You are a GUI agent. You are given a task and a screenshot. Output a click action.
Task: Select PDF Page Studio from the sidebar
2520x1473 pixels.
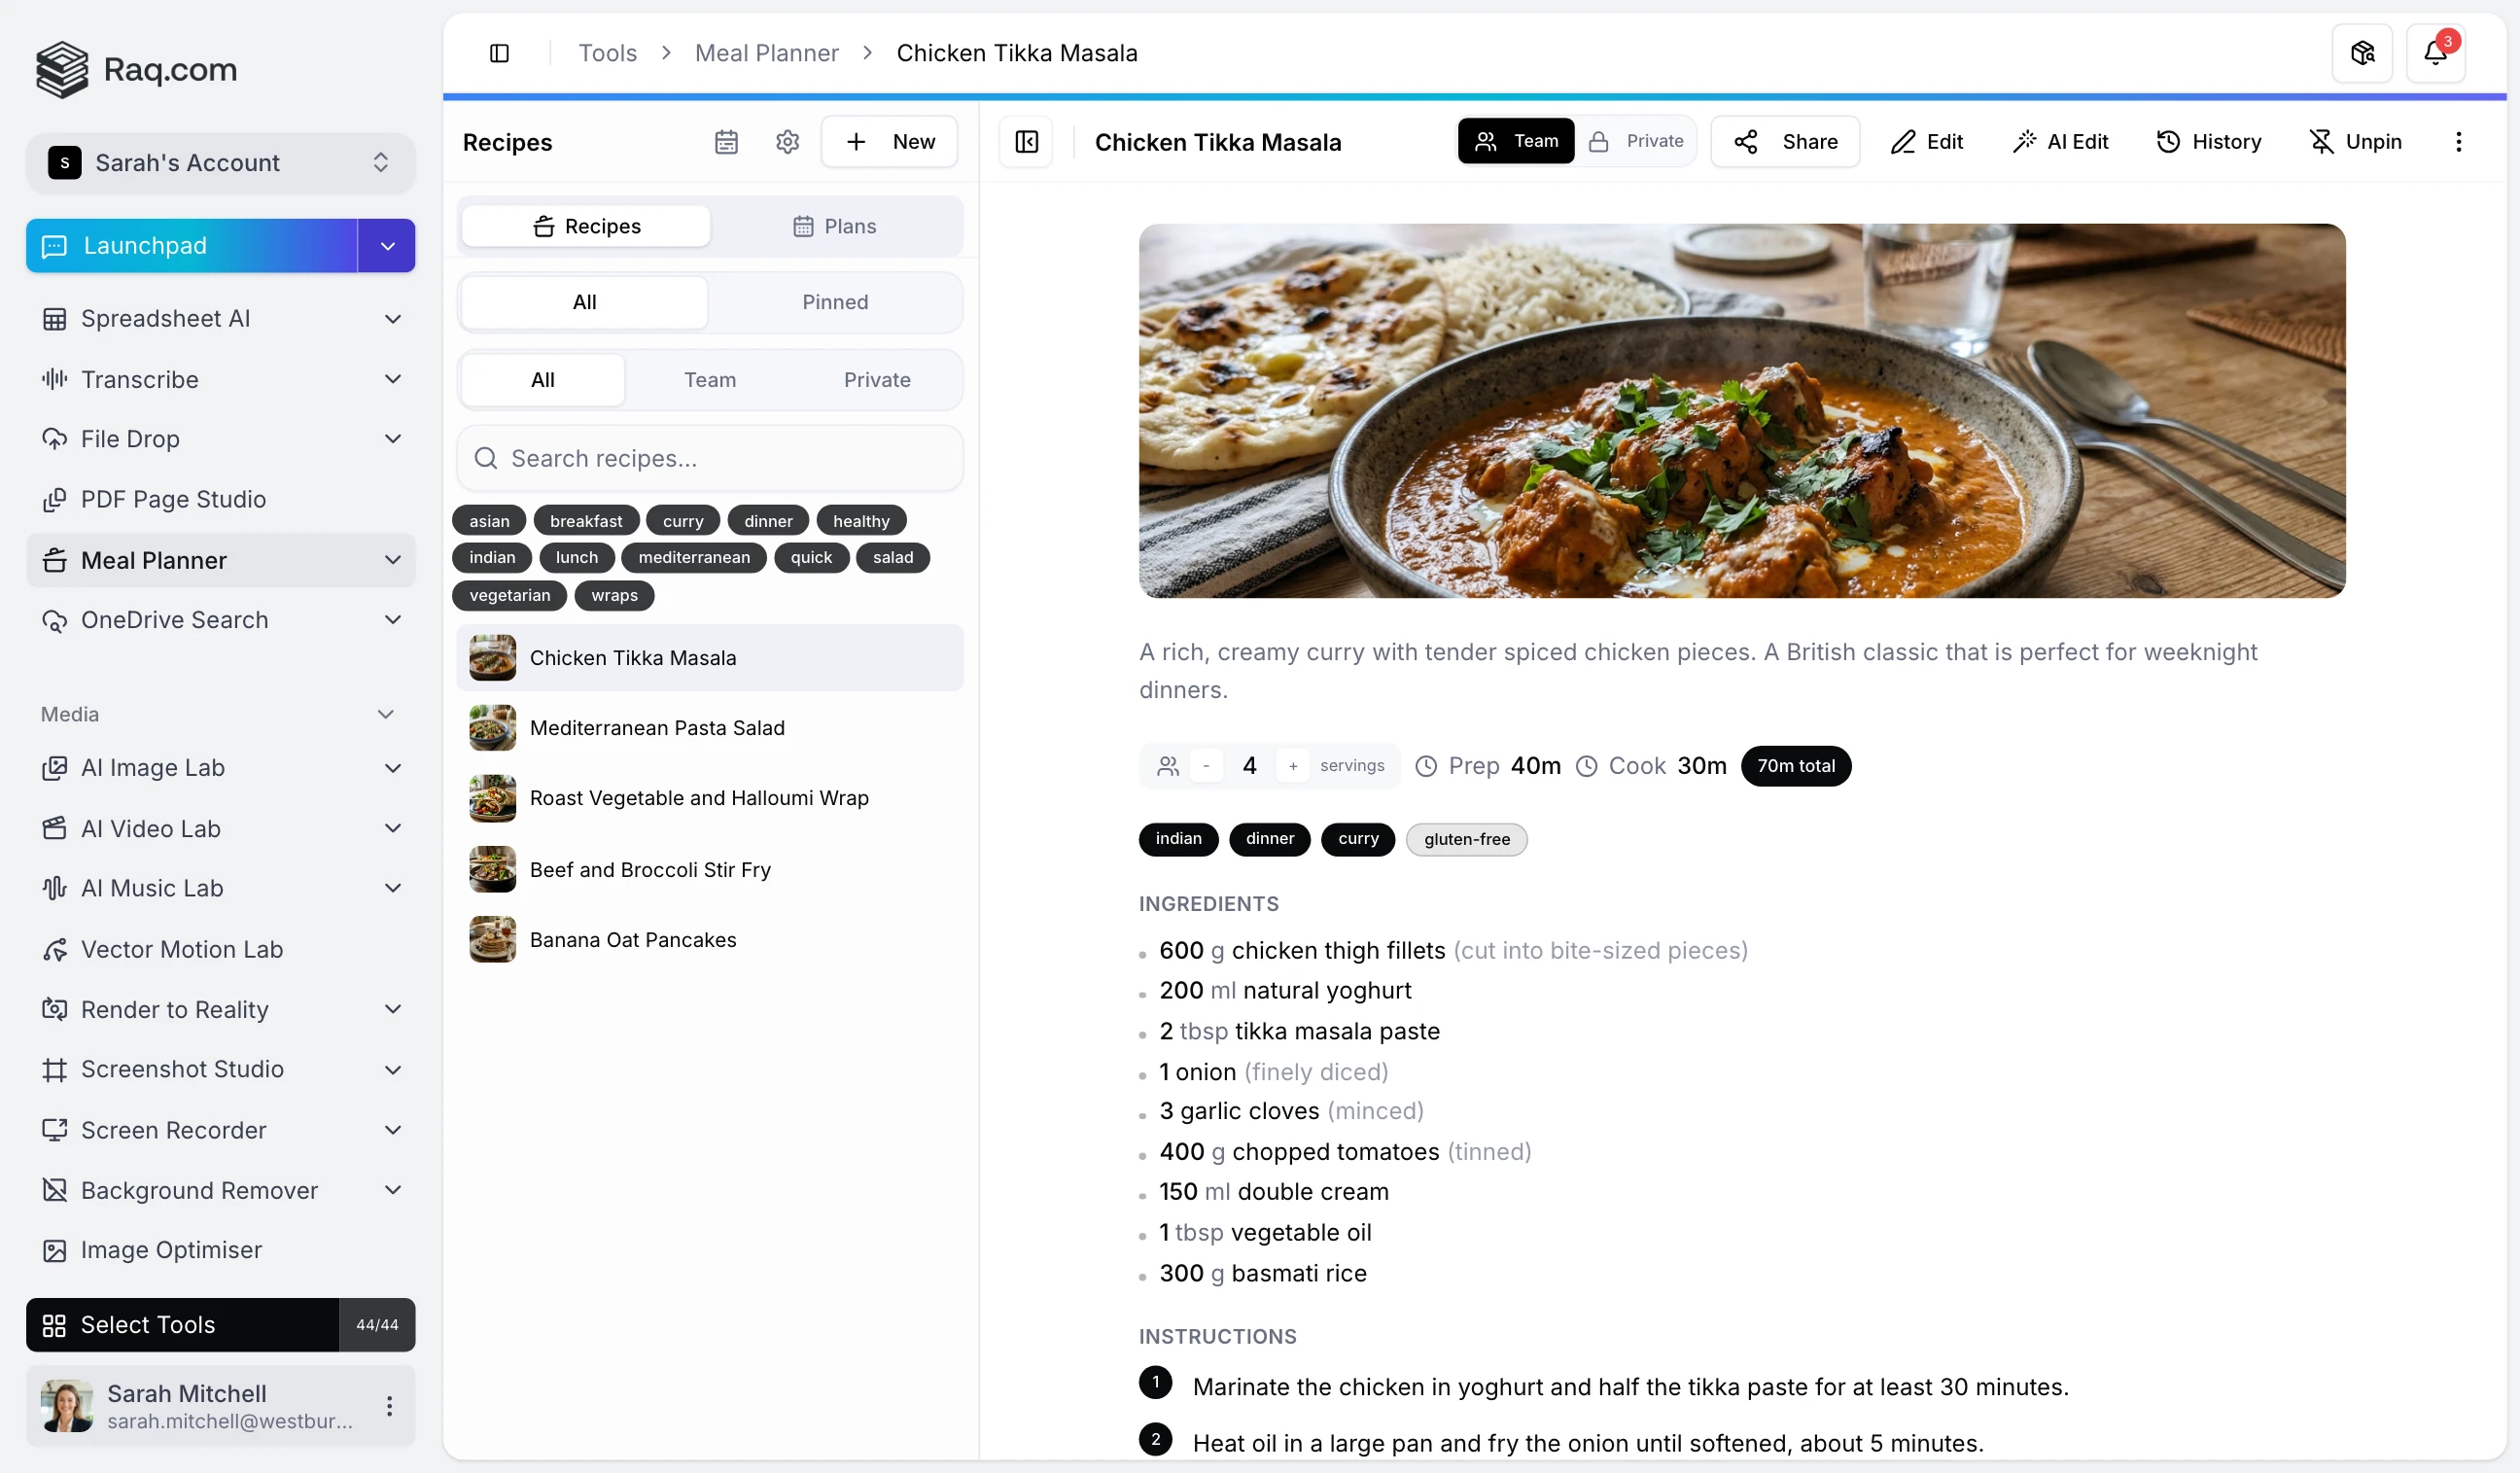[174, 499]
